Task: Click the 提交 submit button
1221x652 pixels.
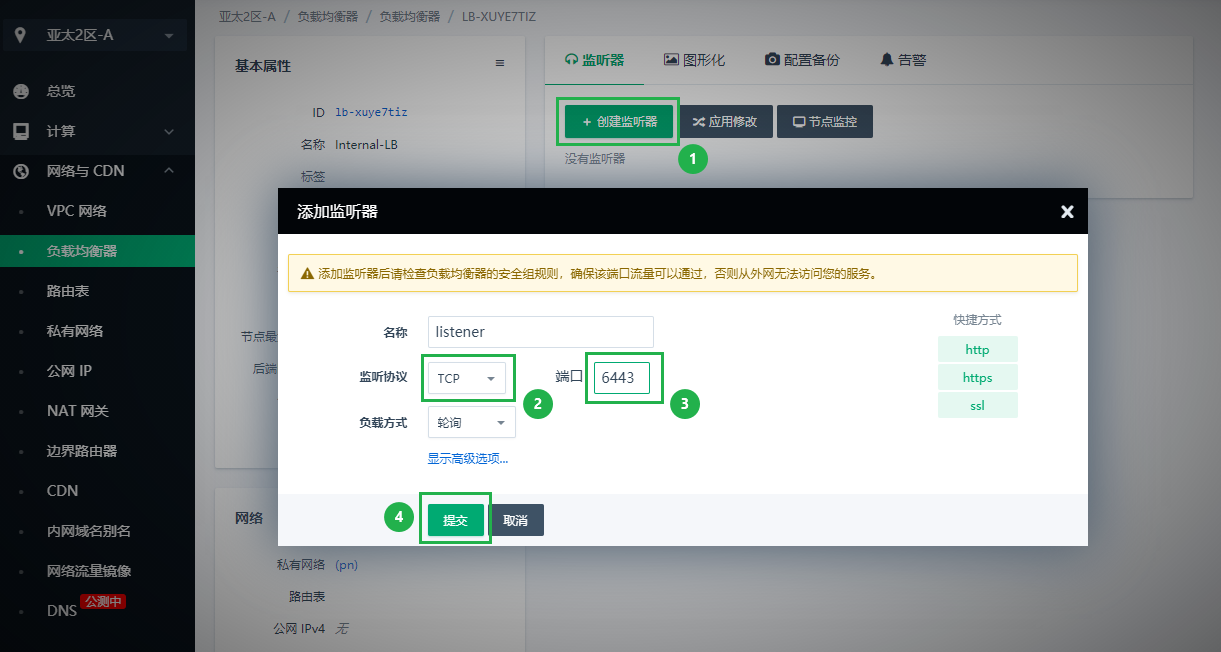Action: (456, 520)
